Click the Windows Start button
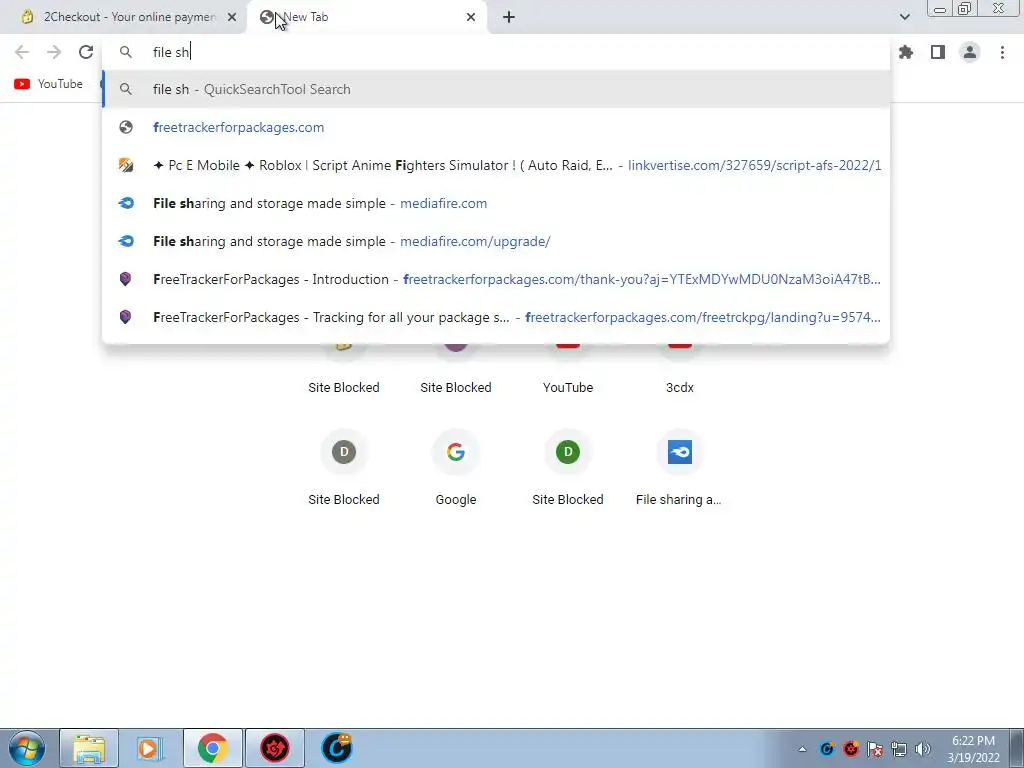1024x768 pixels. tap(27, 748)
